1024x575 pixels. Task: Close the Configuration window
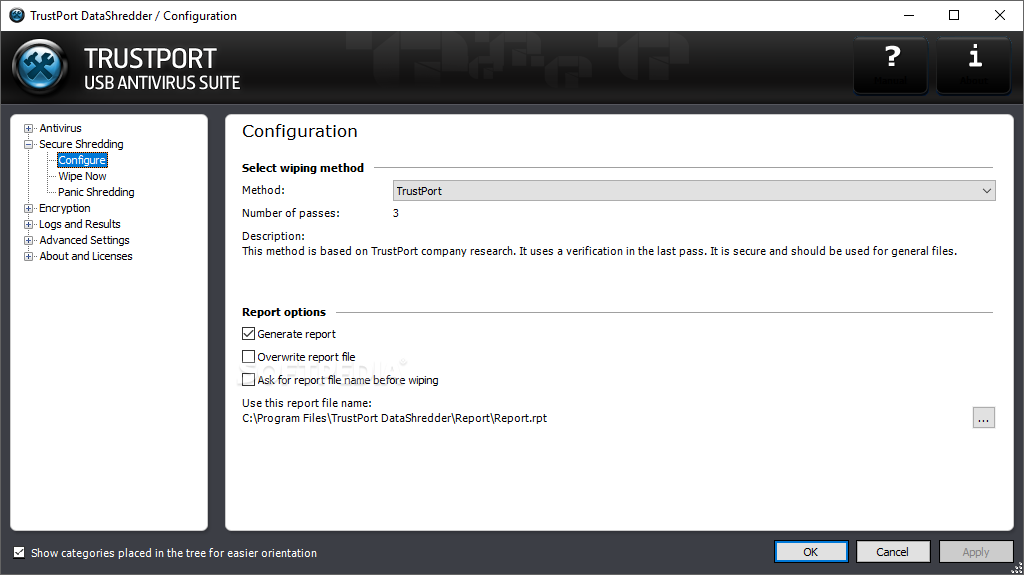click(1000, 15)
